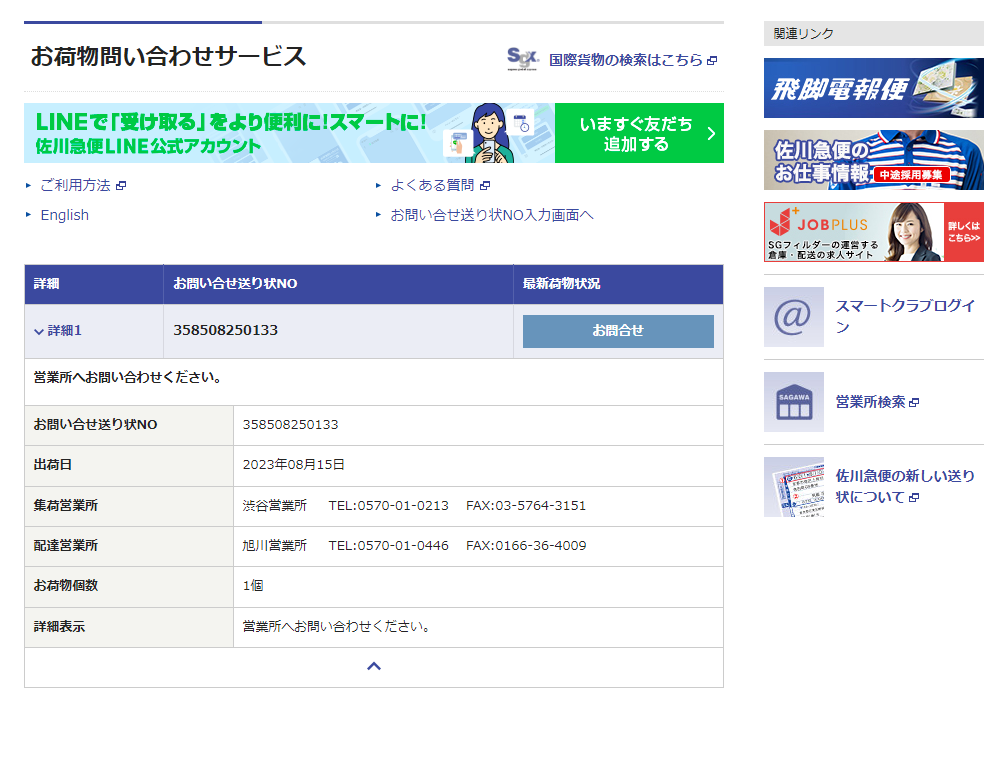Select tracking number 358508250133 in details table

(x=290, y=424)
